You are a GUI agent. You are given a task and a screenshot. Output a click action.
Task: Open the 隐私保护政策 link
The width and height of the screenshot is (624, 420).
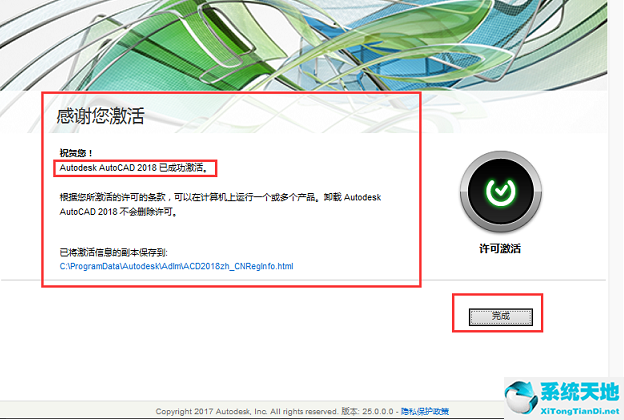coord(425,411)
